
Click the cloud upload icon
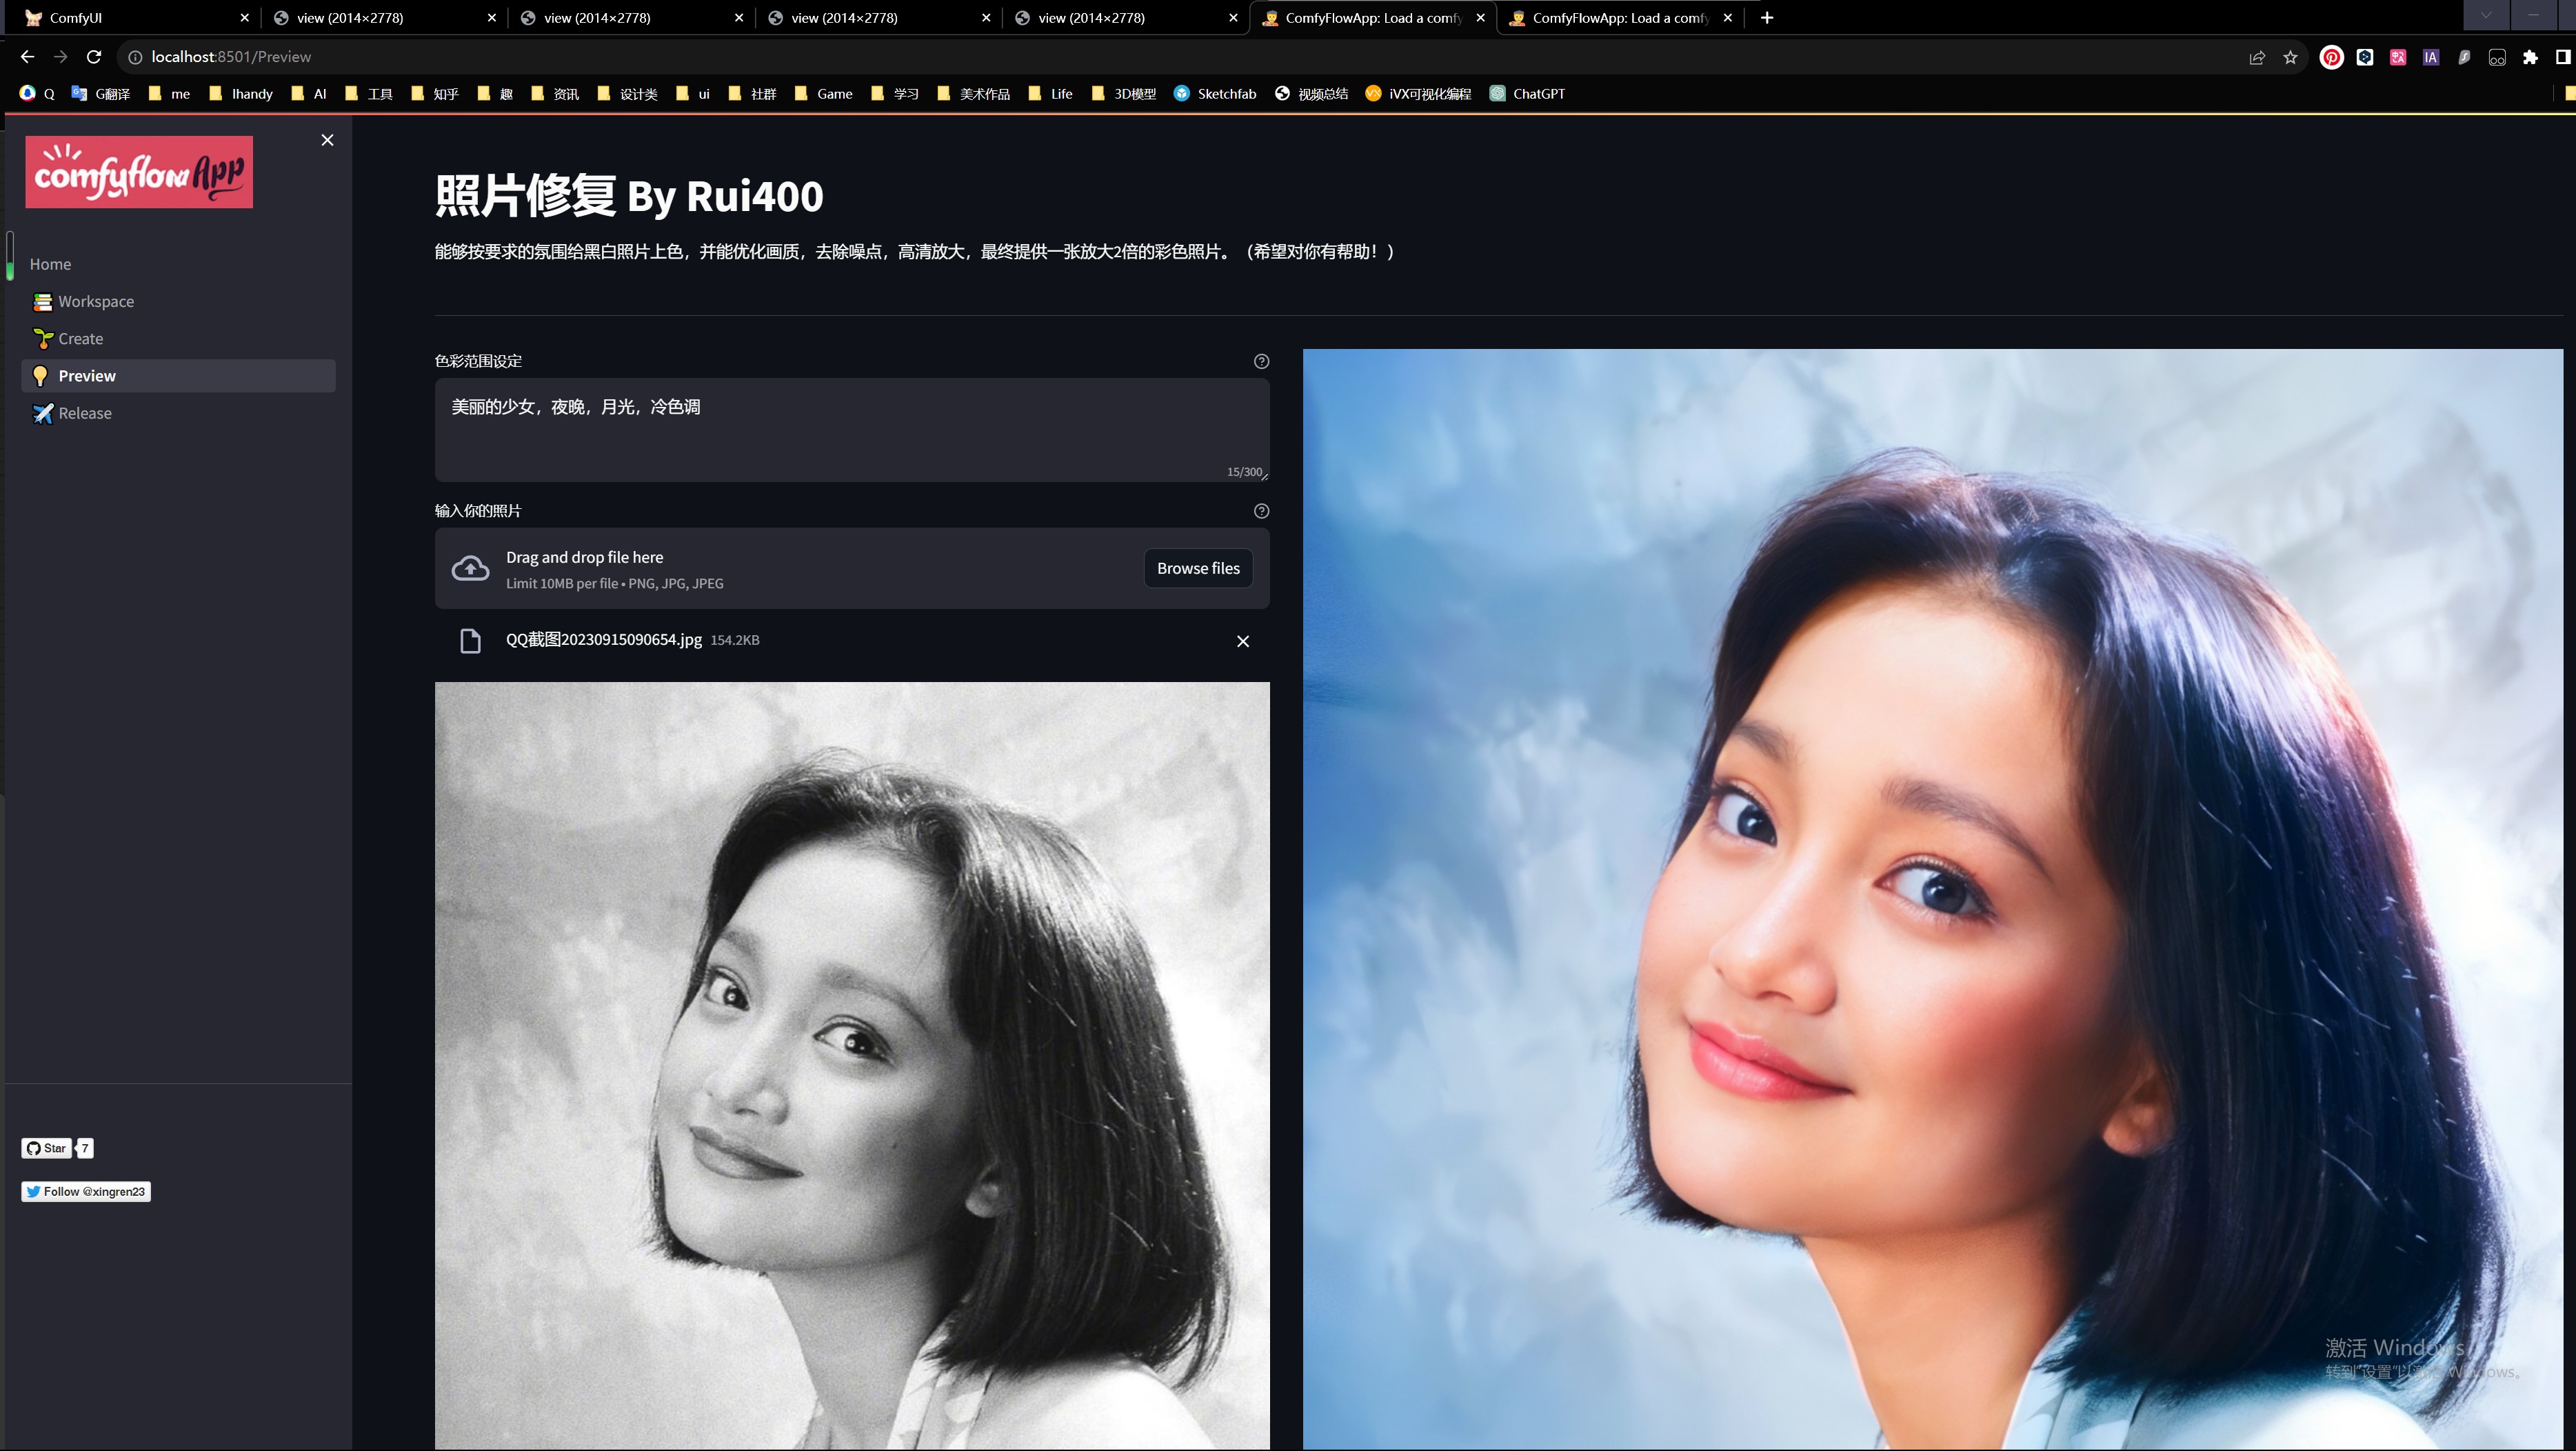click(x=470, y=568)
